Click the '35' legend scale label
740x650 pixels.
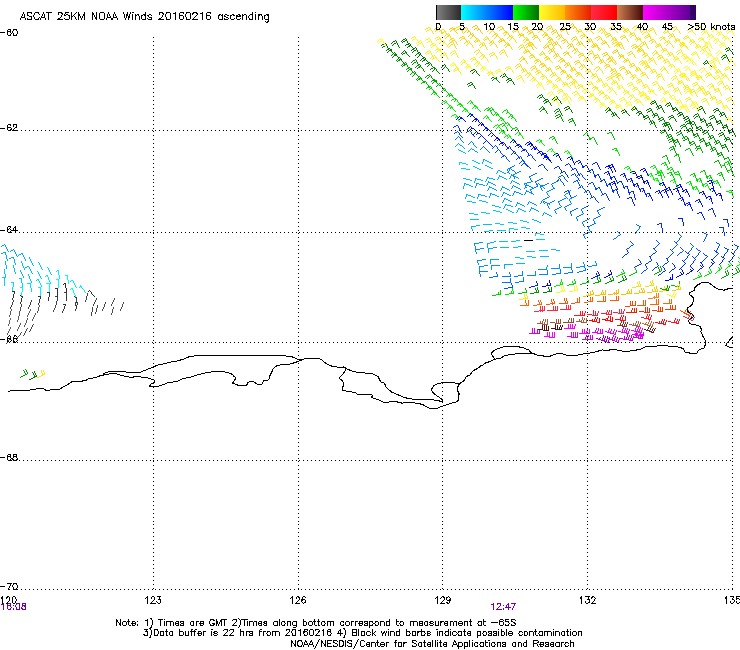coord(616,27)
